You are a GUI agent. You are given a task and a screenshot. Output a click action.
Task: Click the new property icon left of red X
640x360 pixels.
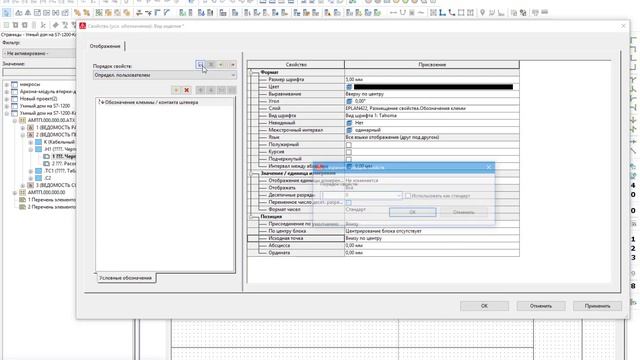click(x=176, y=90)
